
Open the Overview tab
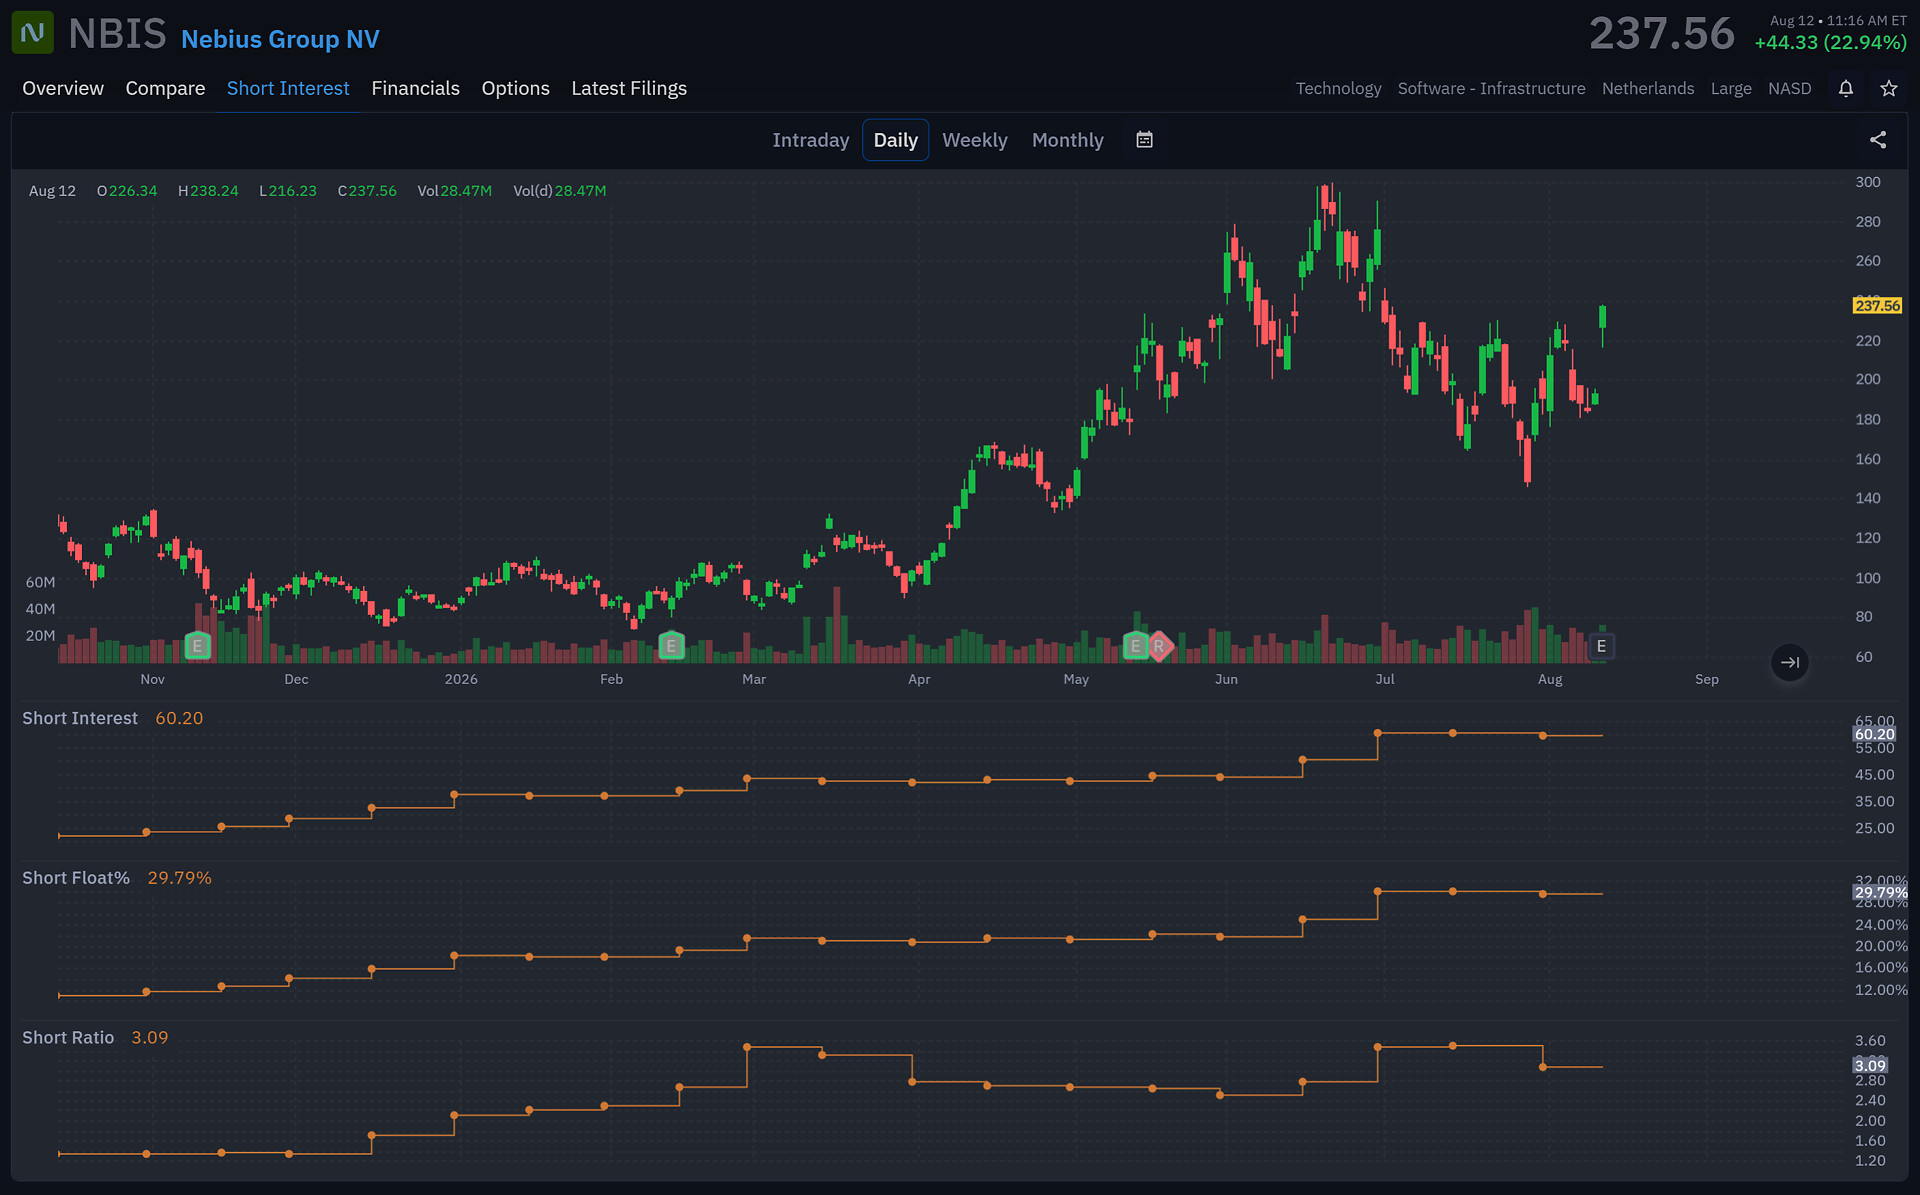click(63, 88)
